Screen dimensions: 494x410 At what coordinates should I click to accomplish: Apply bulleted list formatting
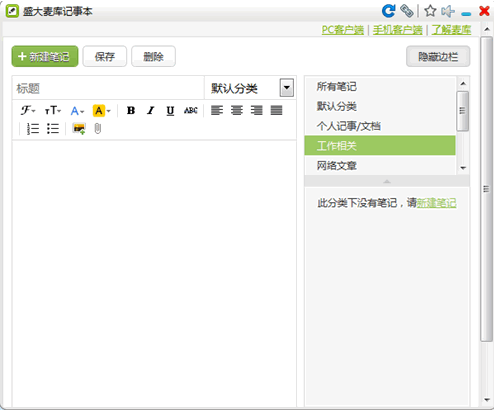(x=53, y=129)
